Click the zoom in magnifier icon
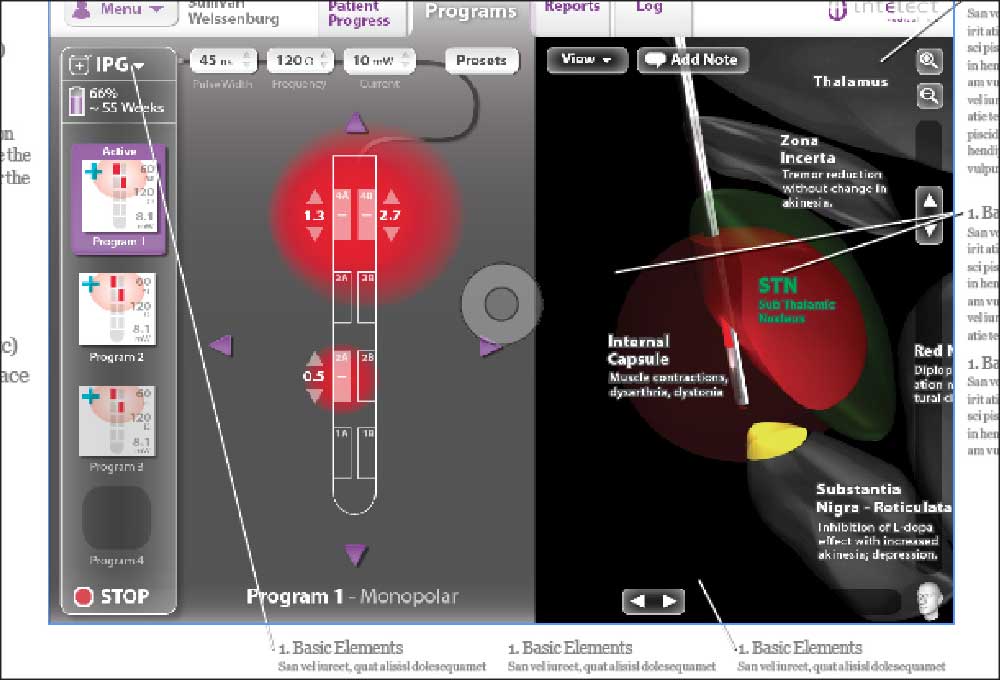 click(930, 60)
